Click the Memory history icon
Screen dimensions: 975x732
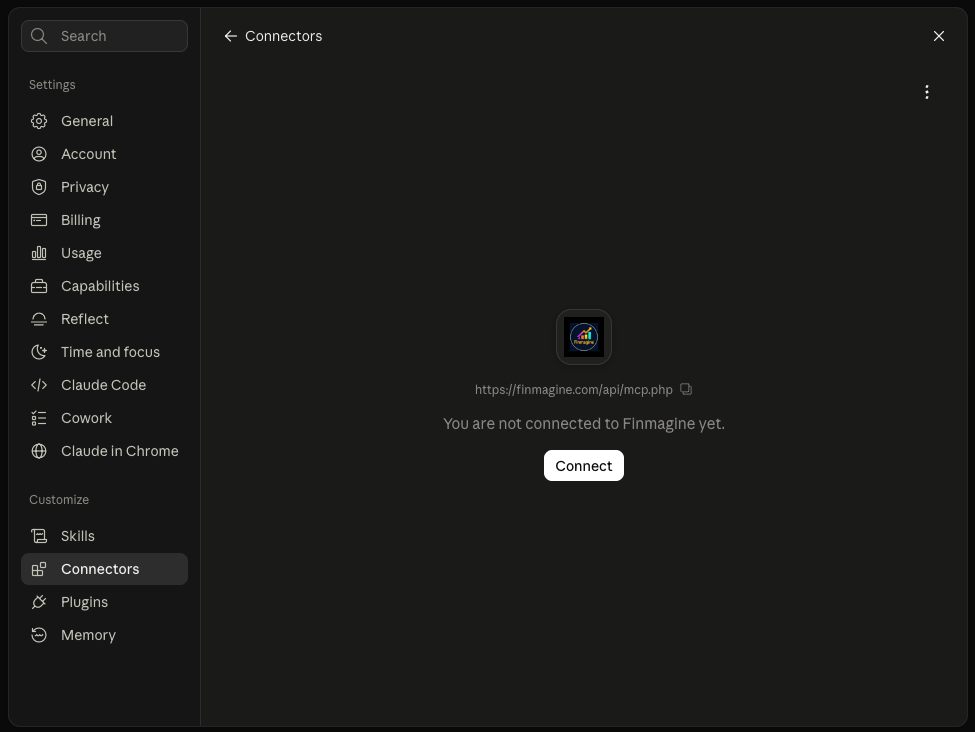[39, 634]
